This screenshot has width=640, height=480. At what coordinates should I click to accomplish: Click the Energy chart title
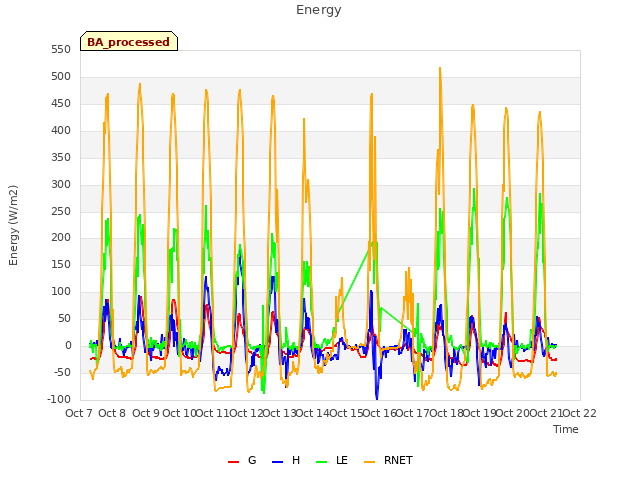(x=319, y=10)
